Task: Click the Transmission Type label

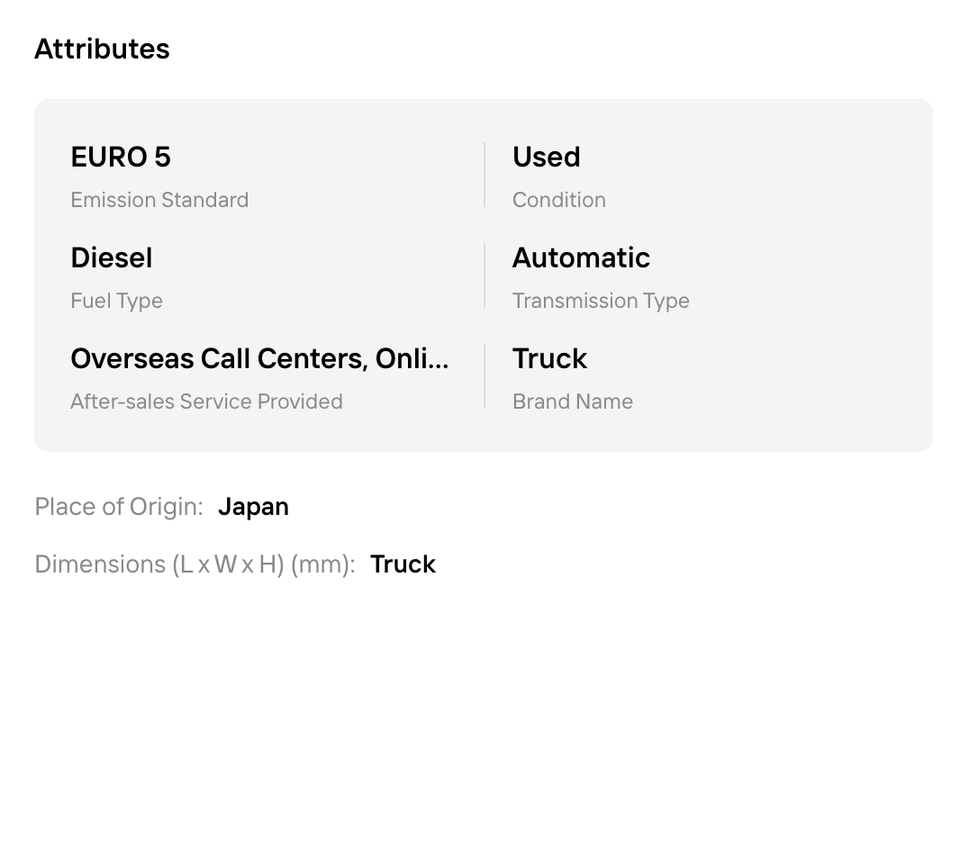Action: click(x=601, y=301)
